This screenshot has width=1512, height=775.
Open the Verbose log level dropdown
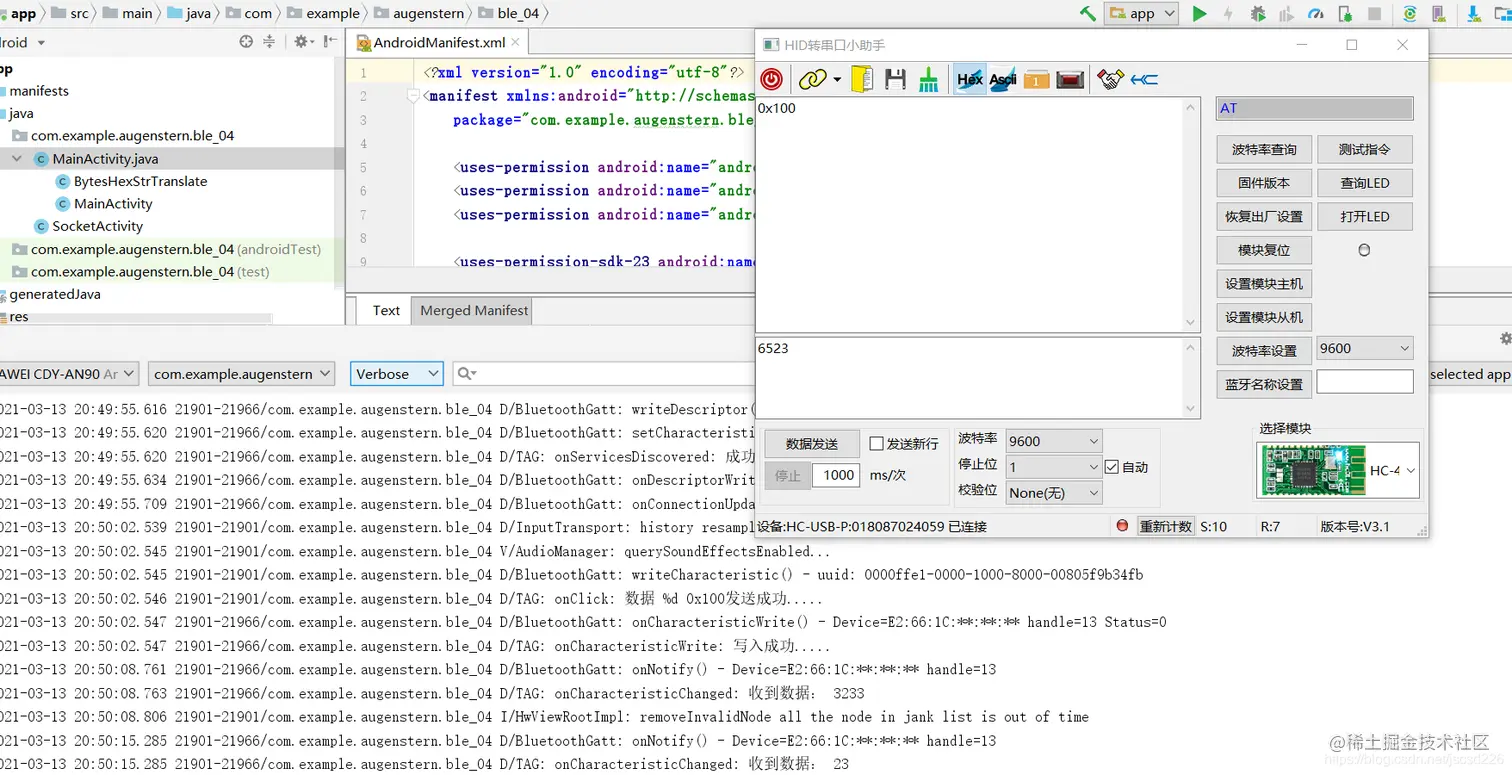pyautogui.click(x=397, y=374)
